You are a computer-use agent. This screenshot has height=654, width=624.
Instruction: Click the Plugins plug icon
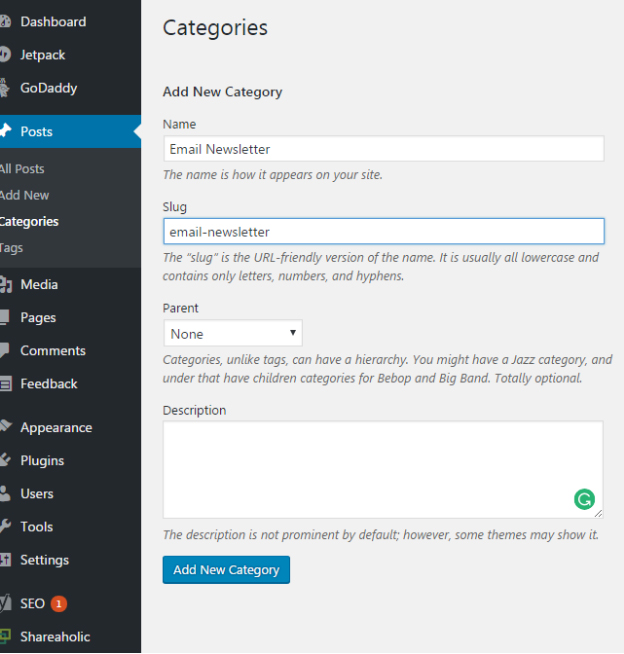click(5, 461)
